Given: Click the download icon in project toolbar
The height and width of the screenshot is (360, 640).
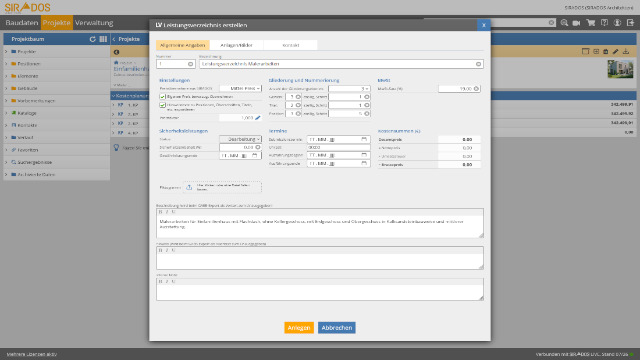Looking at the screenshot, I should click(626, 51).
